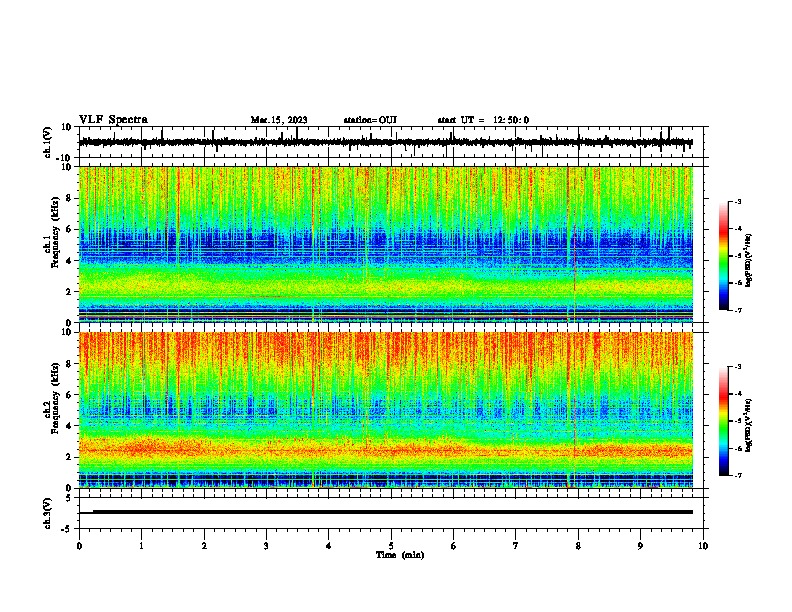The image size is (792, 612).
Task: Click the time axis tick label "5"
Action: click(391, 546)
